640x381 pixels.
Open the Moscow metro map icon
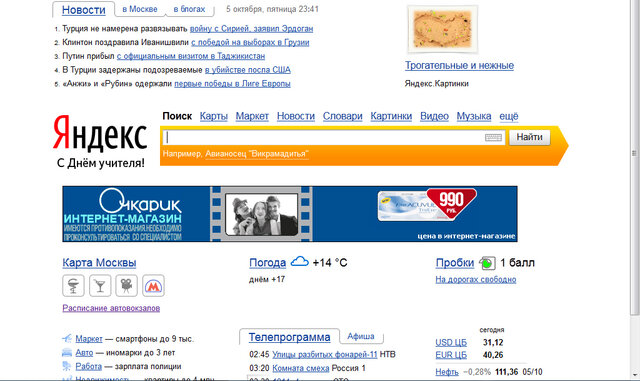[x=153, y=285]
